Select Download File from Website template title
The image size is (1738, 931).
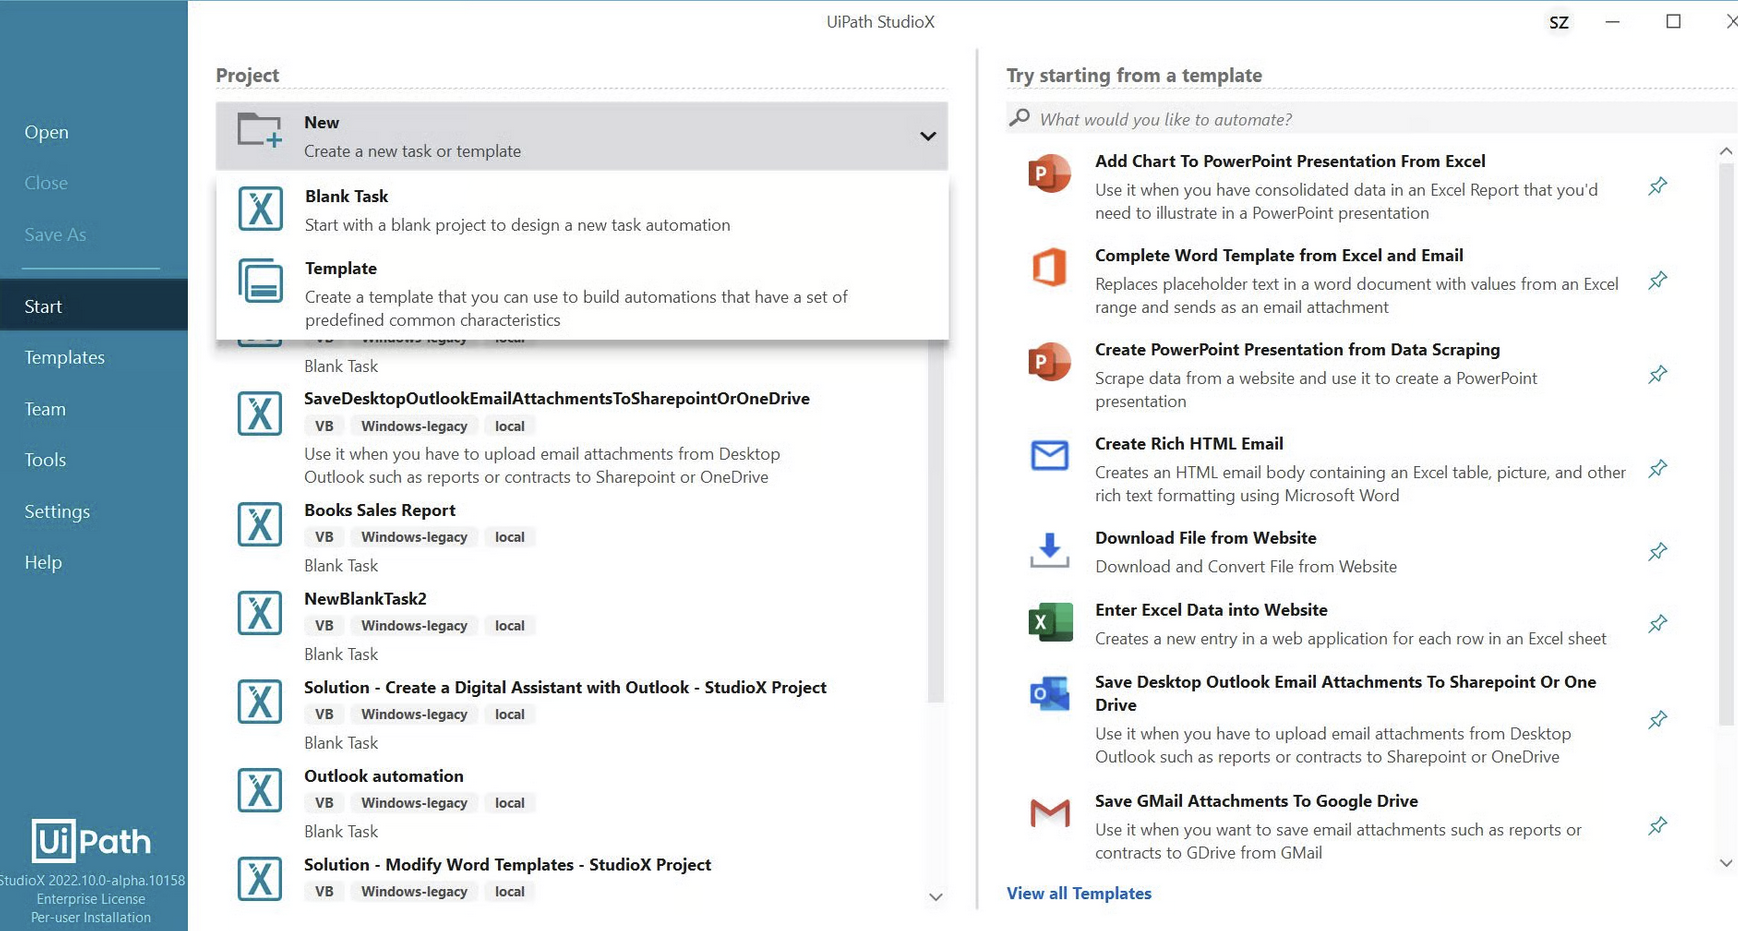coord(1206,538)
